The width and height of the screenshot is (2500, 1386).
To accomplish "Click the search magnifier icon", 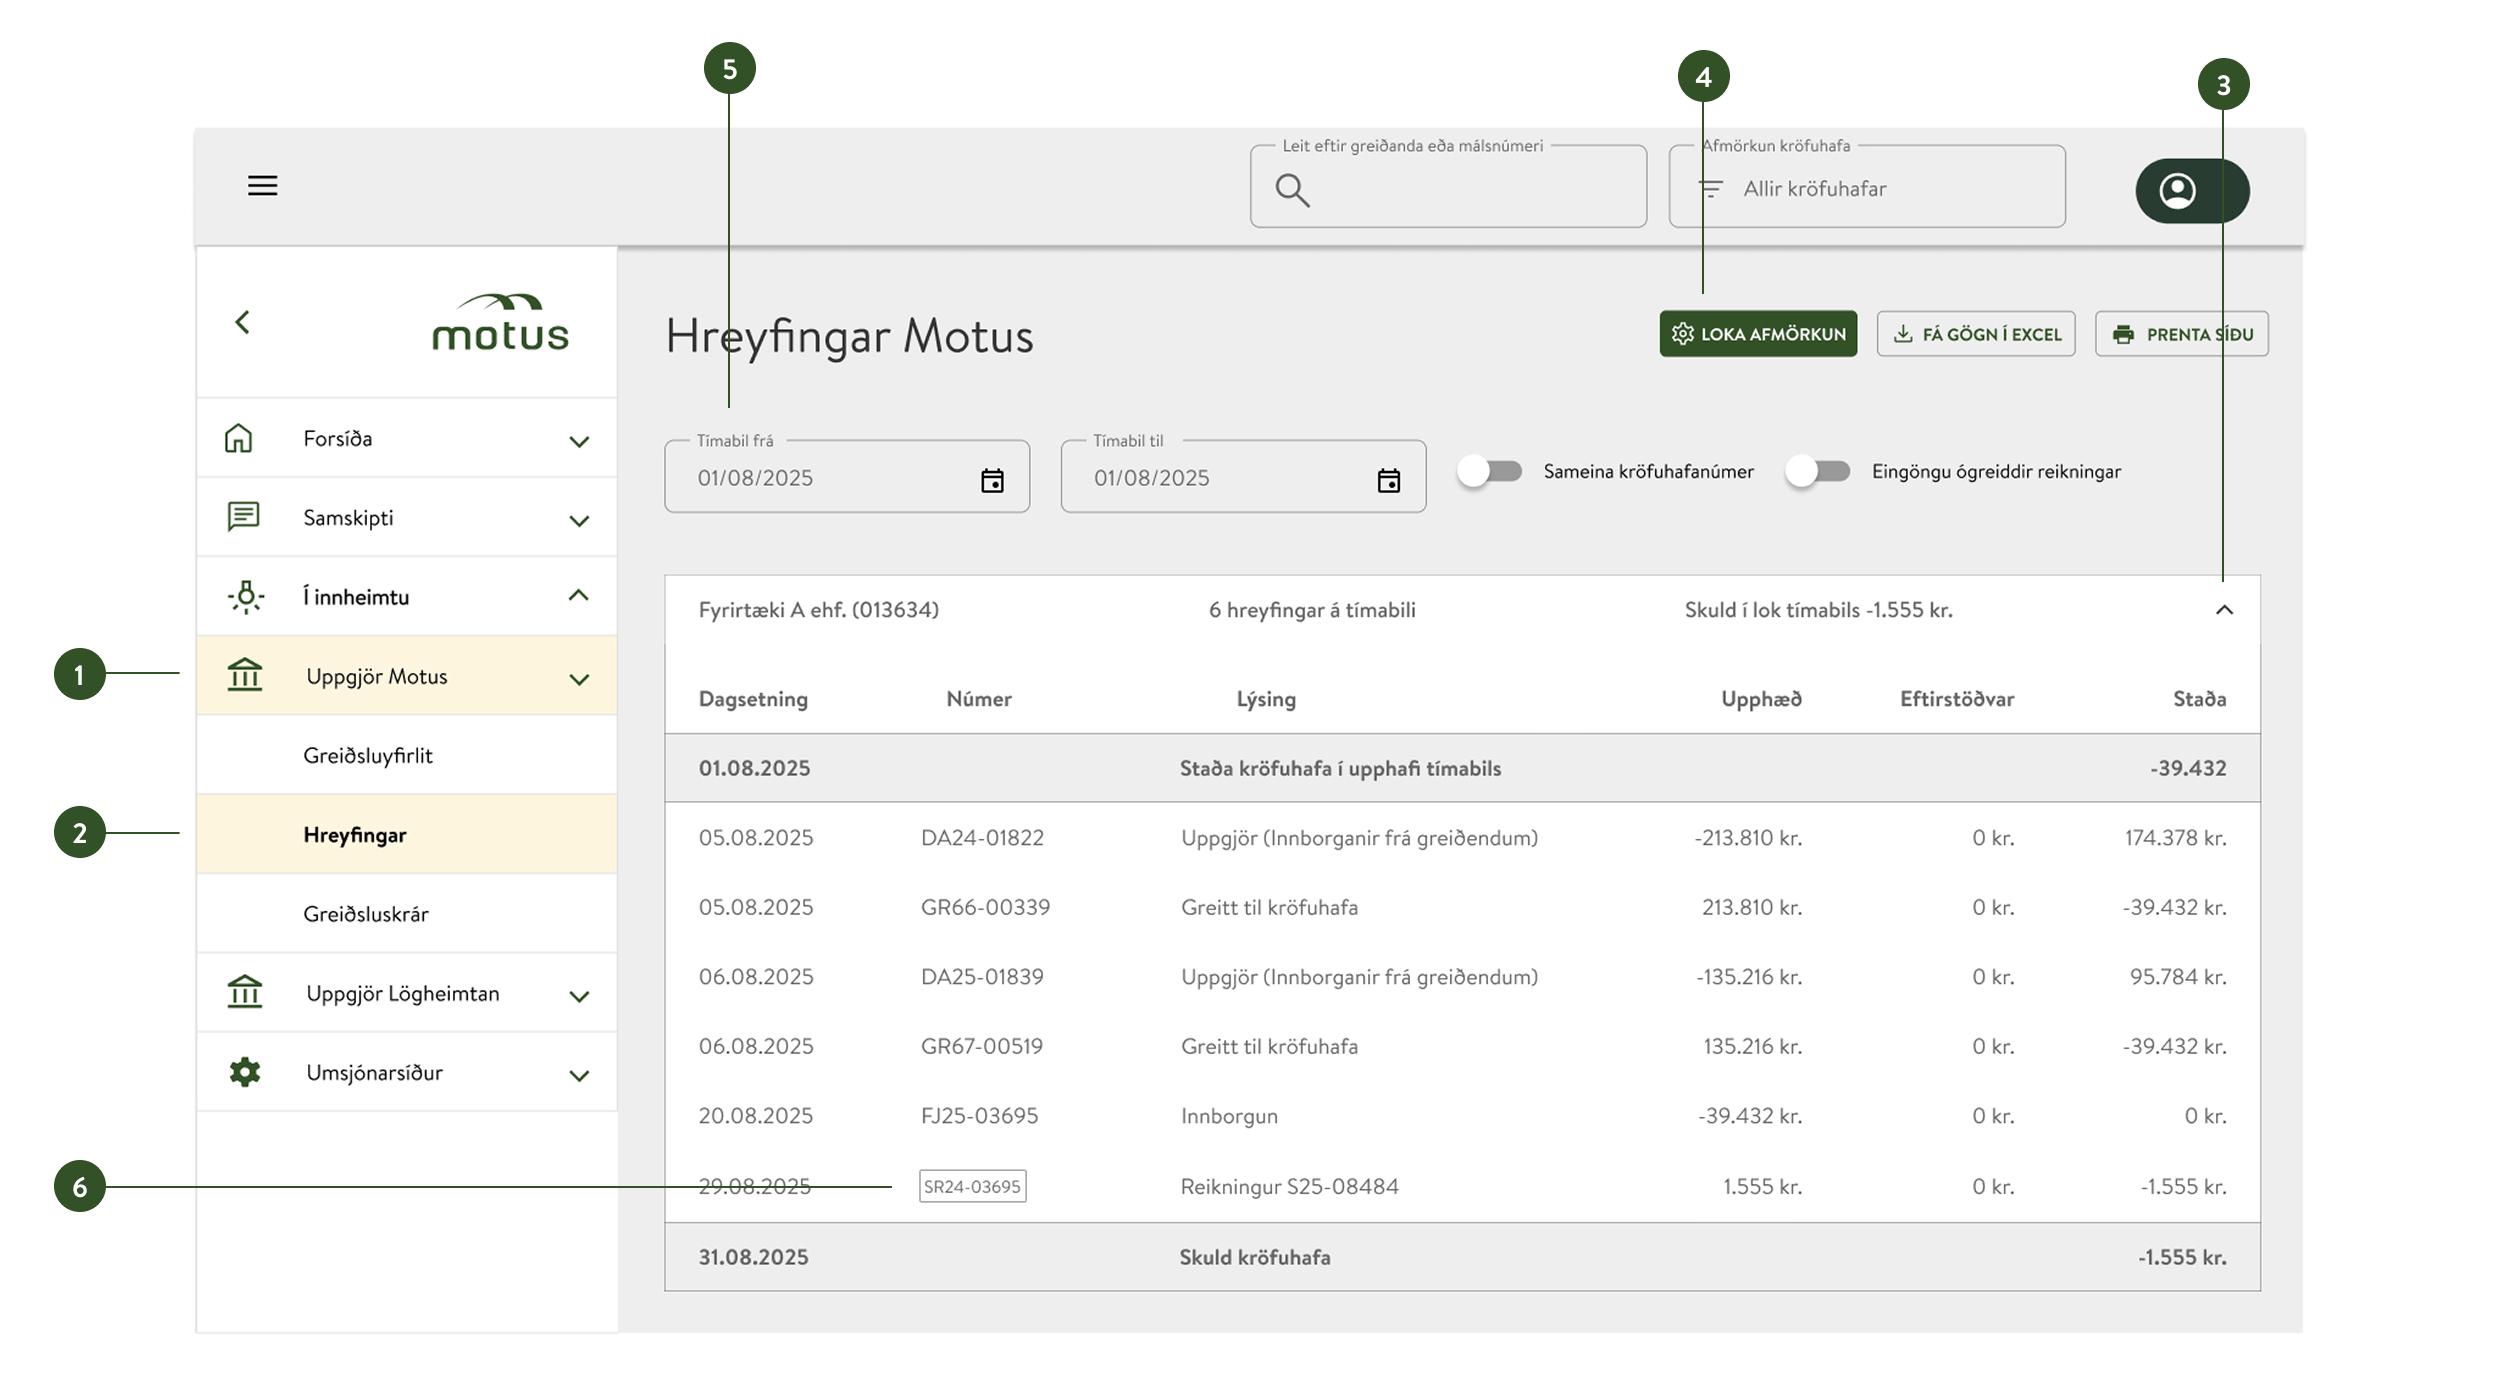I will pos(1292,189).
